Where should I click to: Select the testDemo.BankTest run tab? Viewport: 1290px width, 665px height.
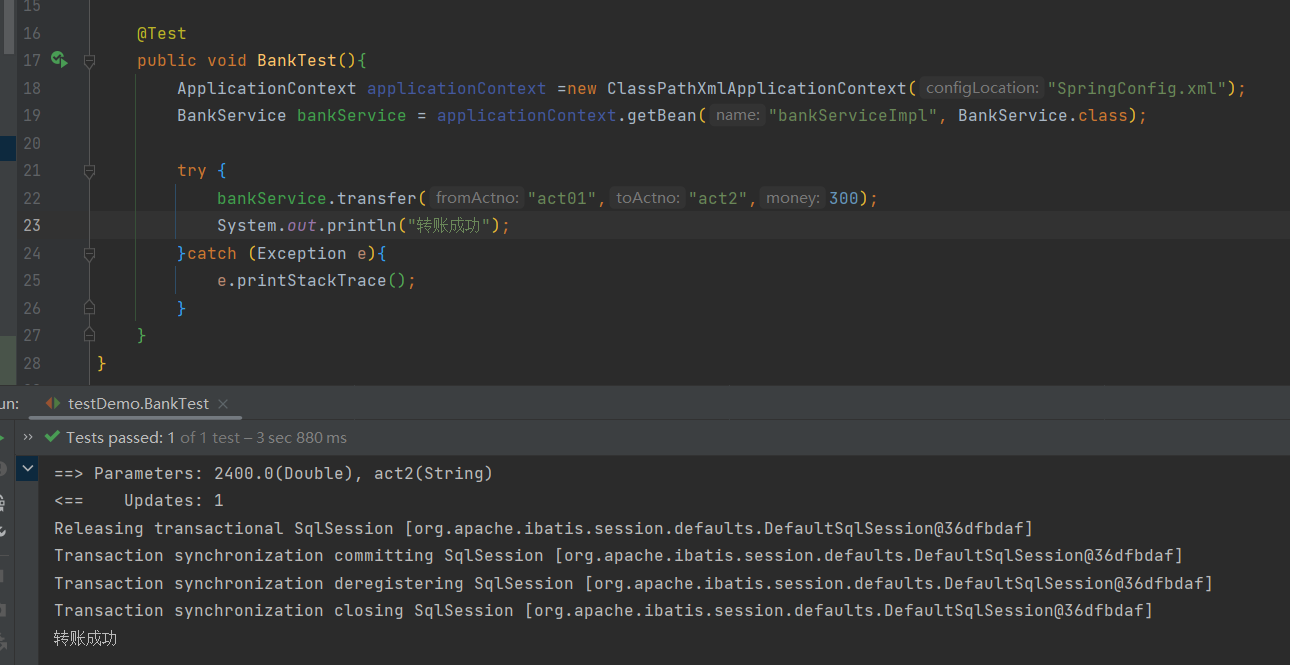pyautogui.click(x=138, y=404)
